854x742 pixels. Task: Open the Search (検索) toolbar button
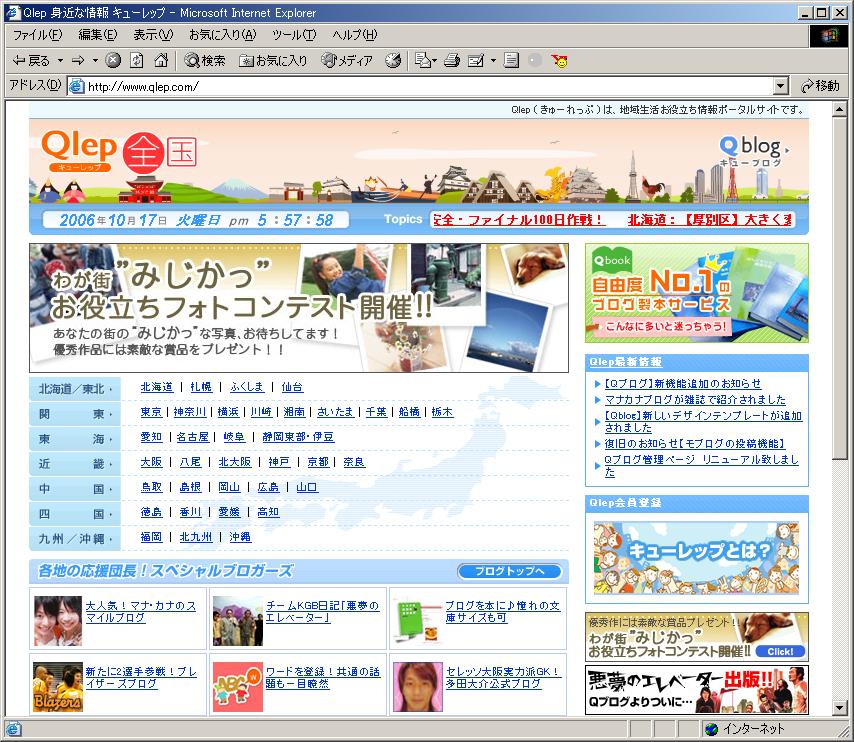pyautogui.click(x=205, y=61)
